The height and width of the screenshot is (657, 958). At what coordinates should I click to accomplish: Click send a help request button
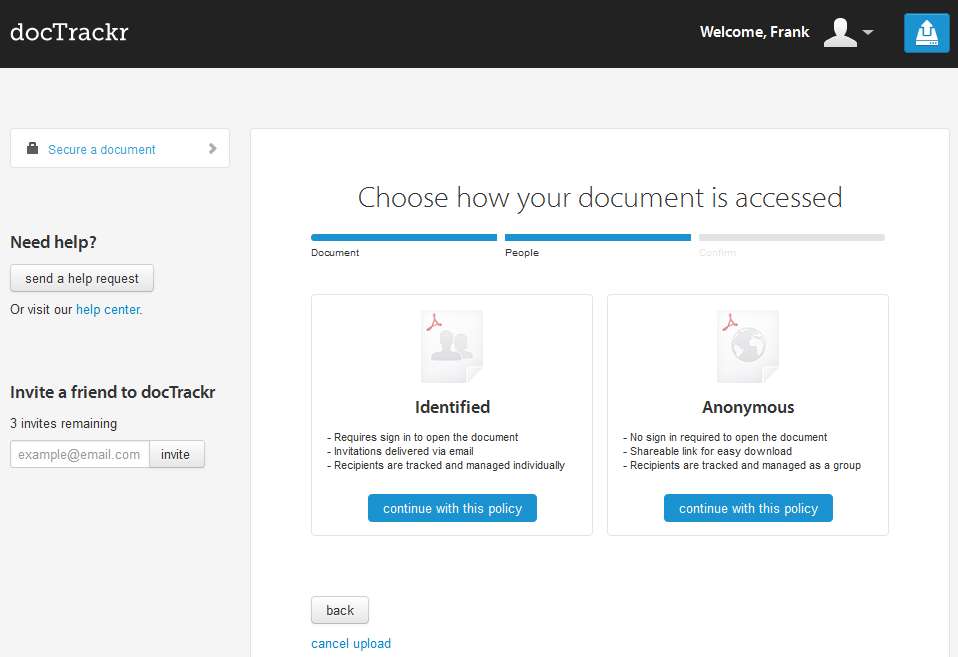pos(82,278)
